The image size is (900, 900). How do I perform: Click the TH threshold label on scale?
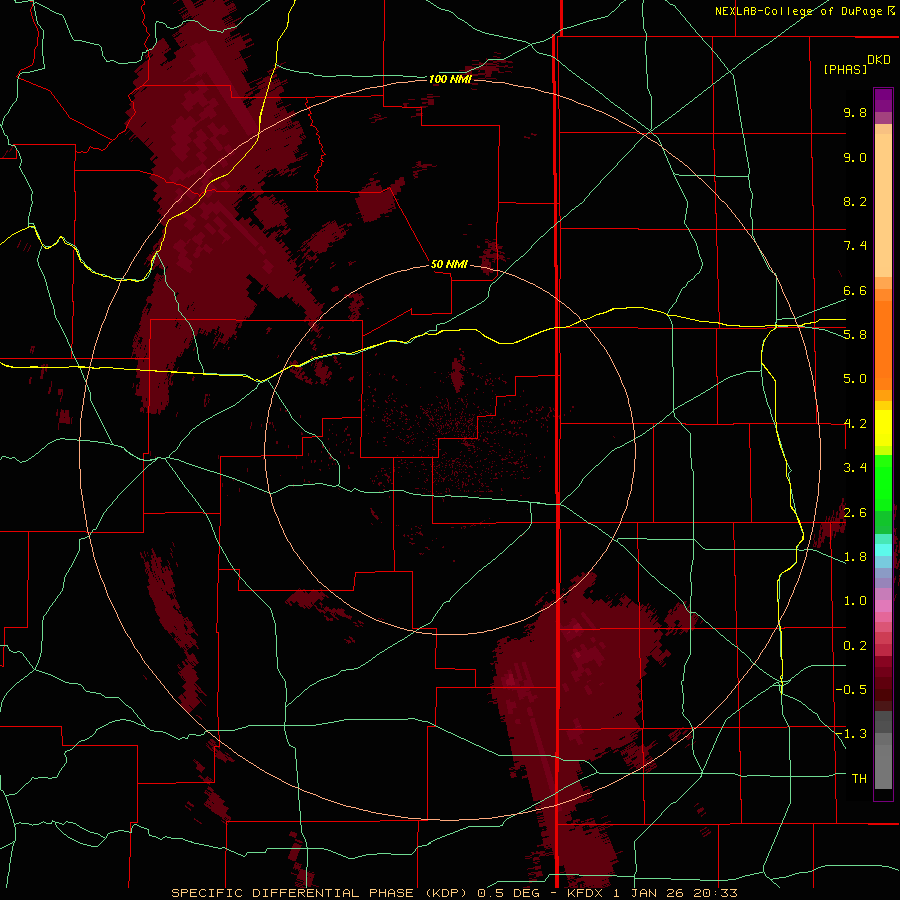tap(859, 779)
